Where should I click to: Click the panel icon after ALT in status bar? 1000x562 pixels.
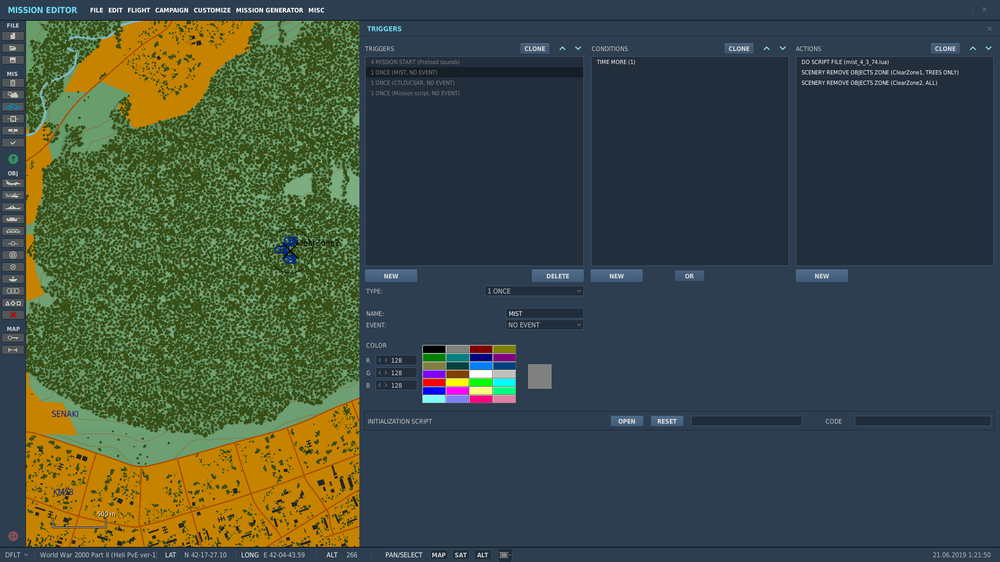point(504,555)
